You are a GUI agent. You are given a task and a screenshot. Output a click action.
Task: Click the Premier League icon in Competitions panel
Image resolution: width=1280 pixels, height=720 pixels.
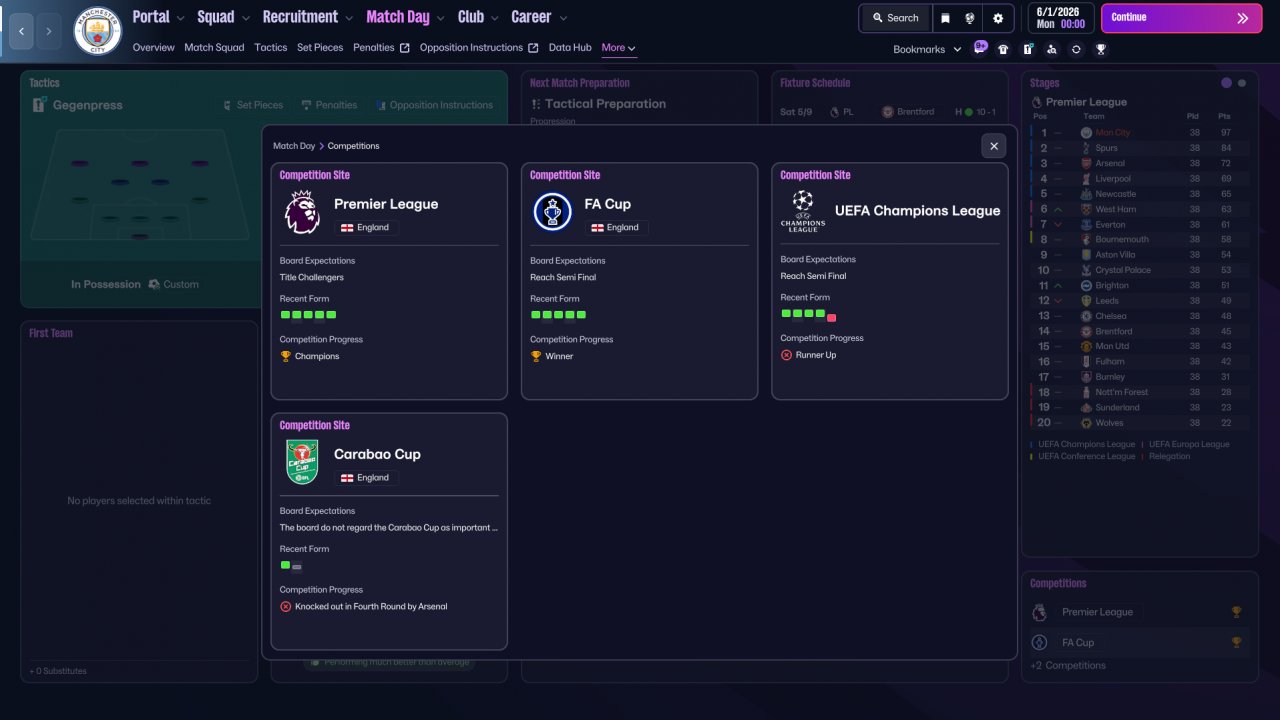pos(1040,612)
